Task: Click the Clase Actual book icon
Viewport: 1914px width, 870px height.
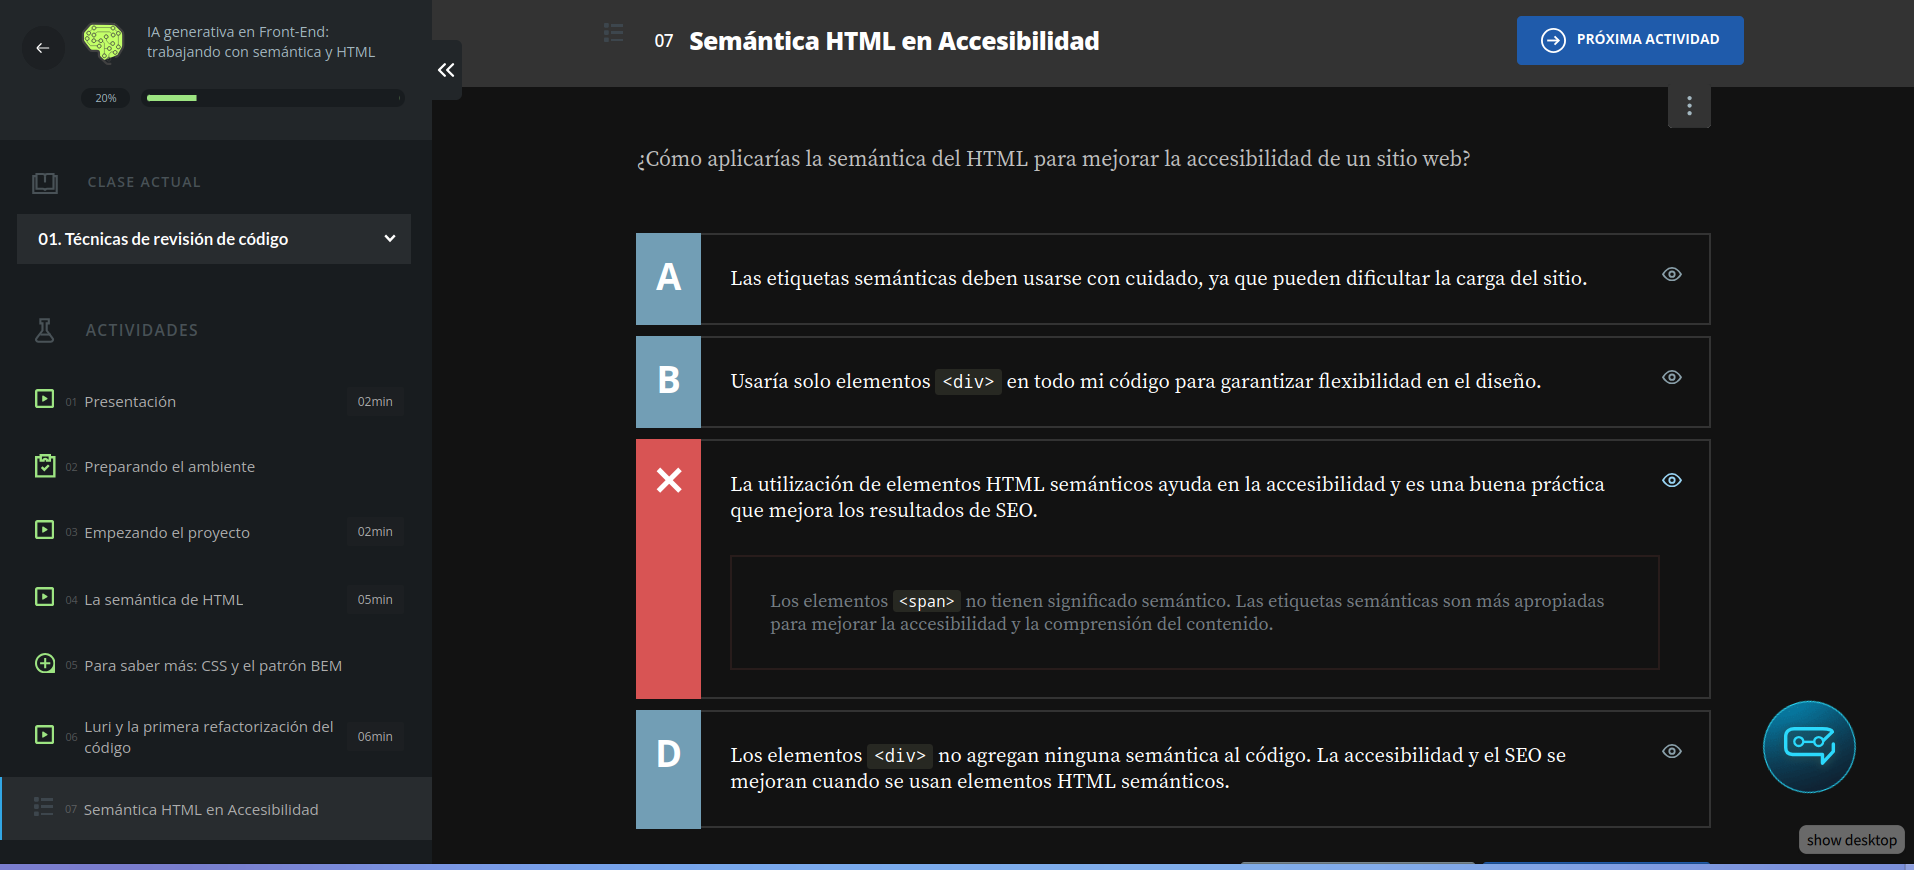Action: [x=45, y=182]
